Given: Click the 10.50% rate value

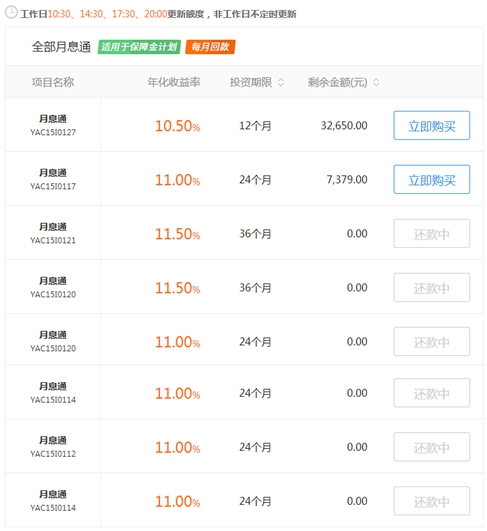Looking at the screenshot, I should 177,126.
